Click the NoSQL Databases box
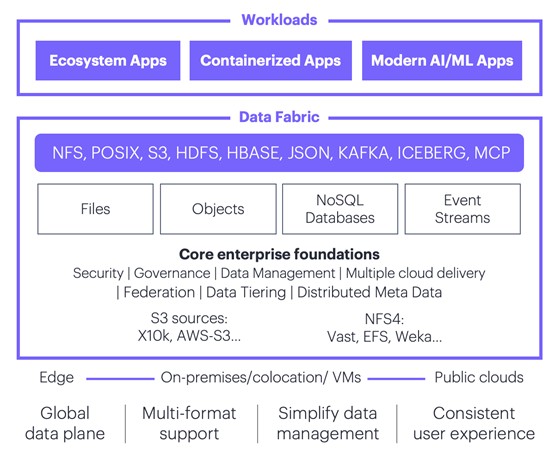Viewport: 555px width, 455px height. 340,209
